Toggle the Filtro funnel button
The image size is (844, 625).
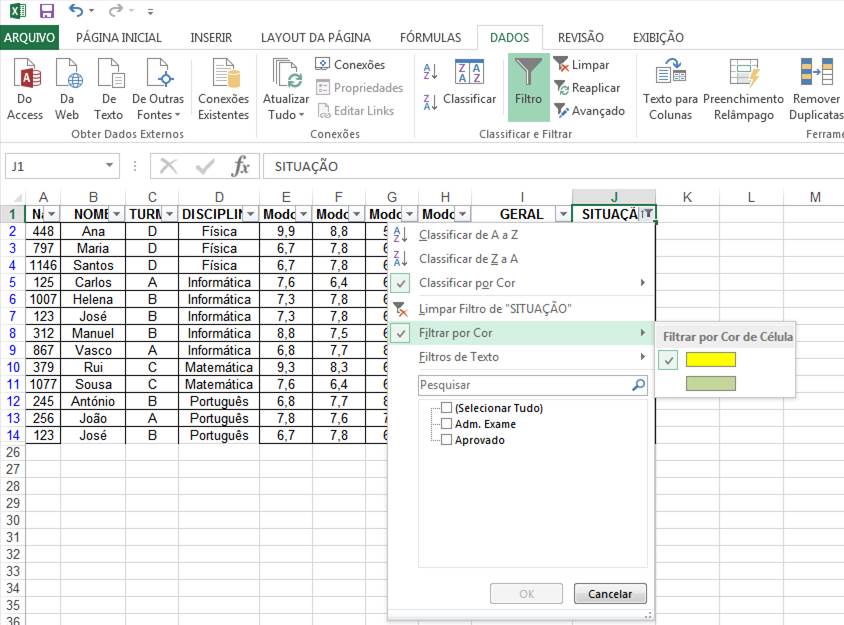529,87
